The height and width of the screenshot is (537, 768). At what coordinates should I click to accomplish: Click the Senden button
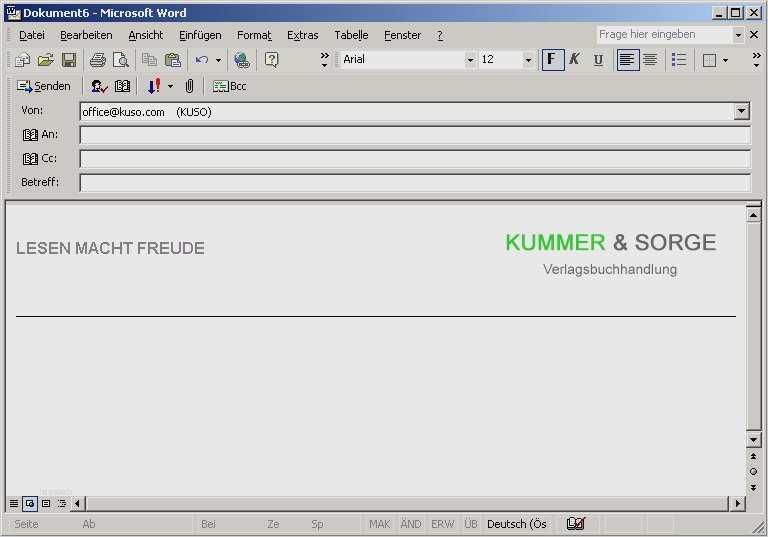click(44, 86)
